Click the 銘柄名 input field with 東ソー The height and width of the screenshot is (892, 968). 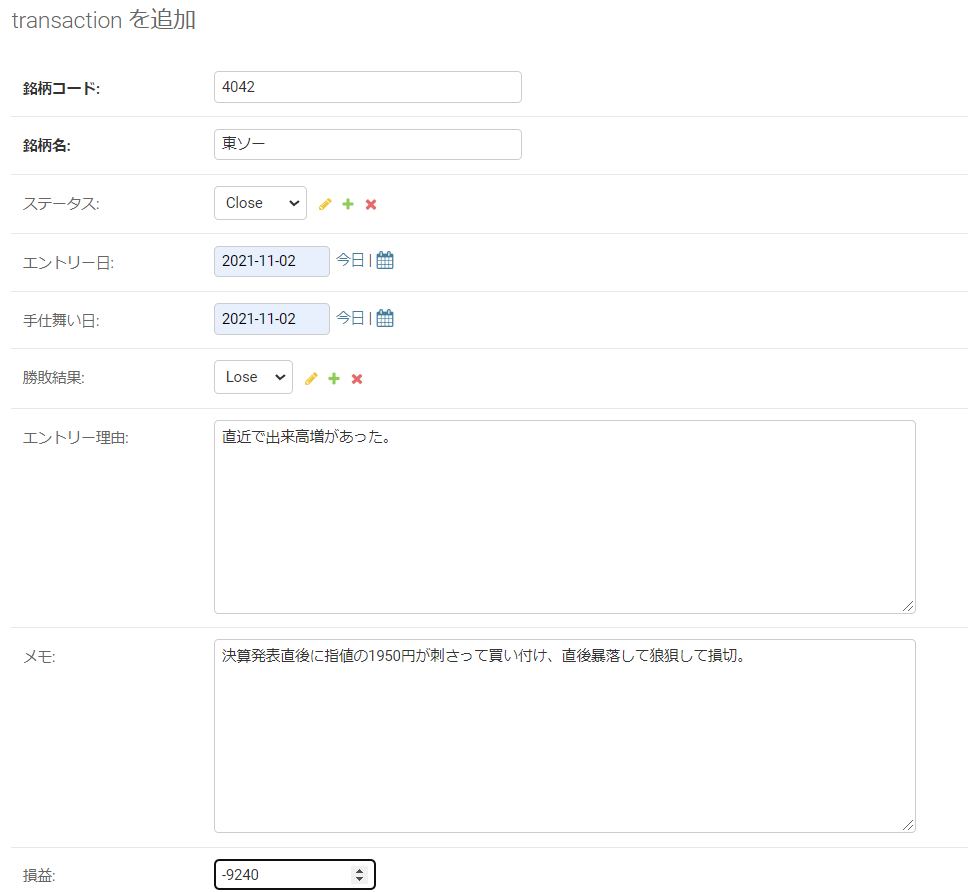click(x=367, y=144)
